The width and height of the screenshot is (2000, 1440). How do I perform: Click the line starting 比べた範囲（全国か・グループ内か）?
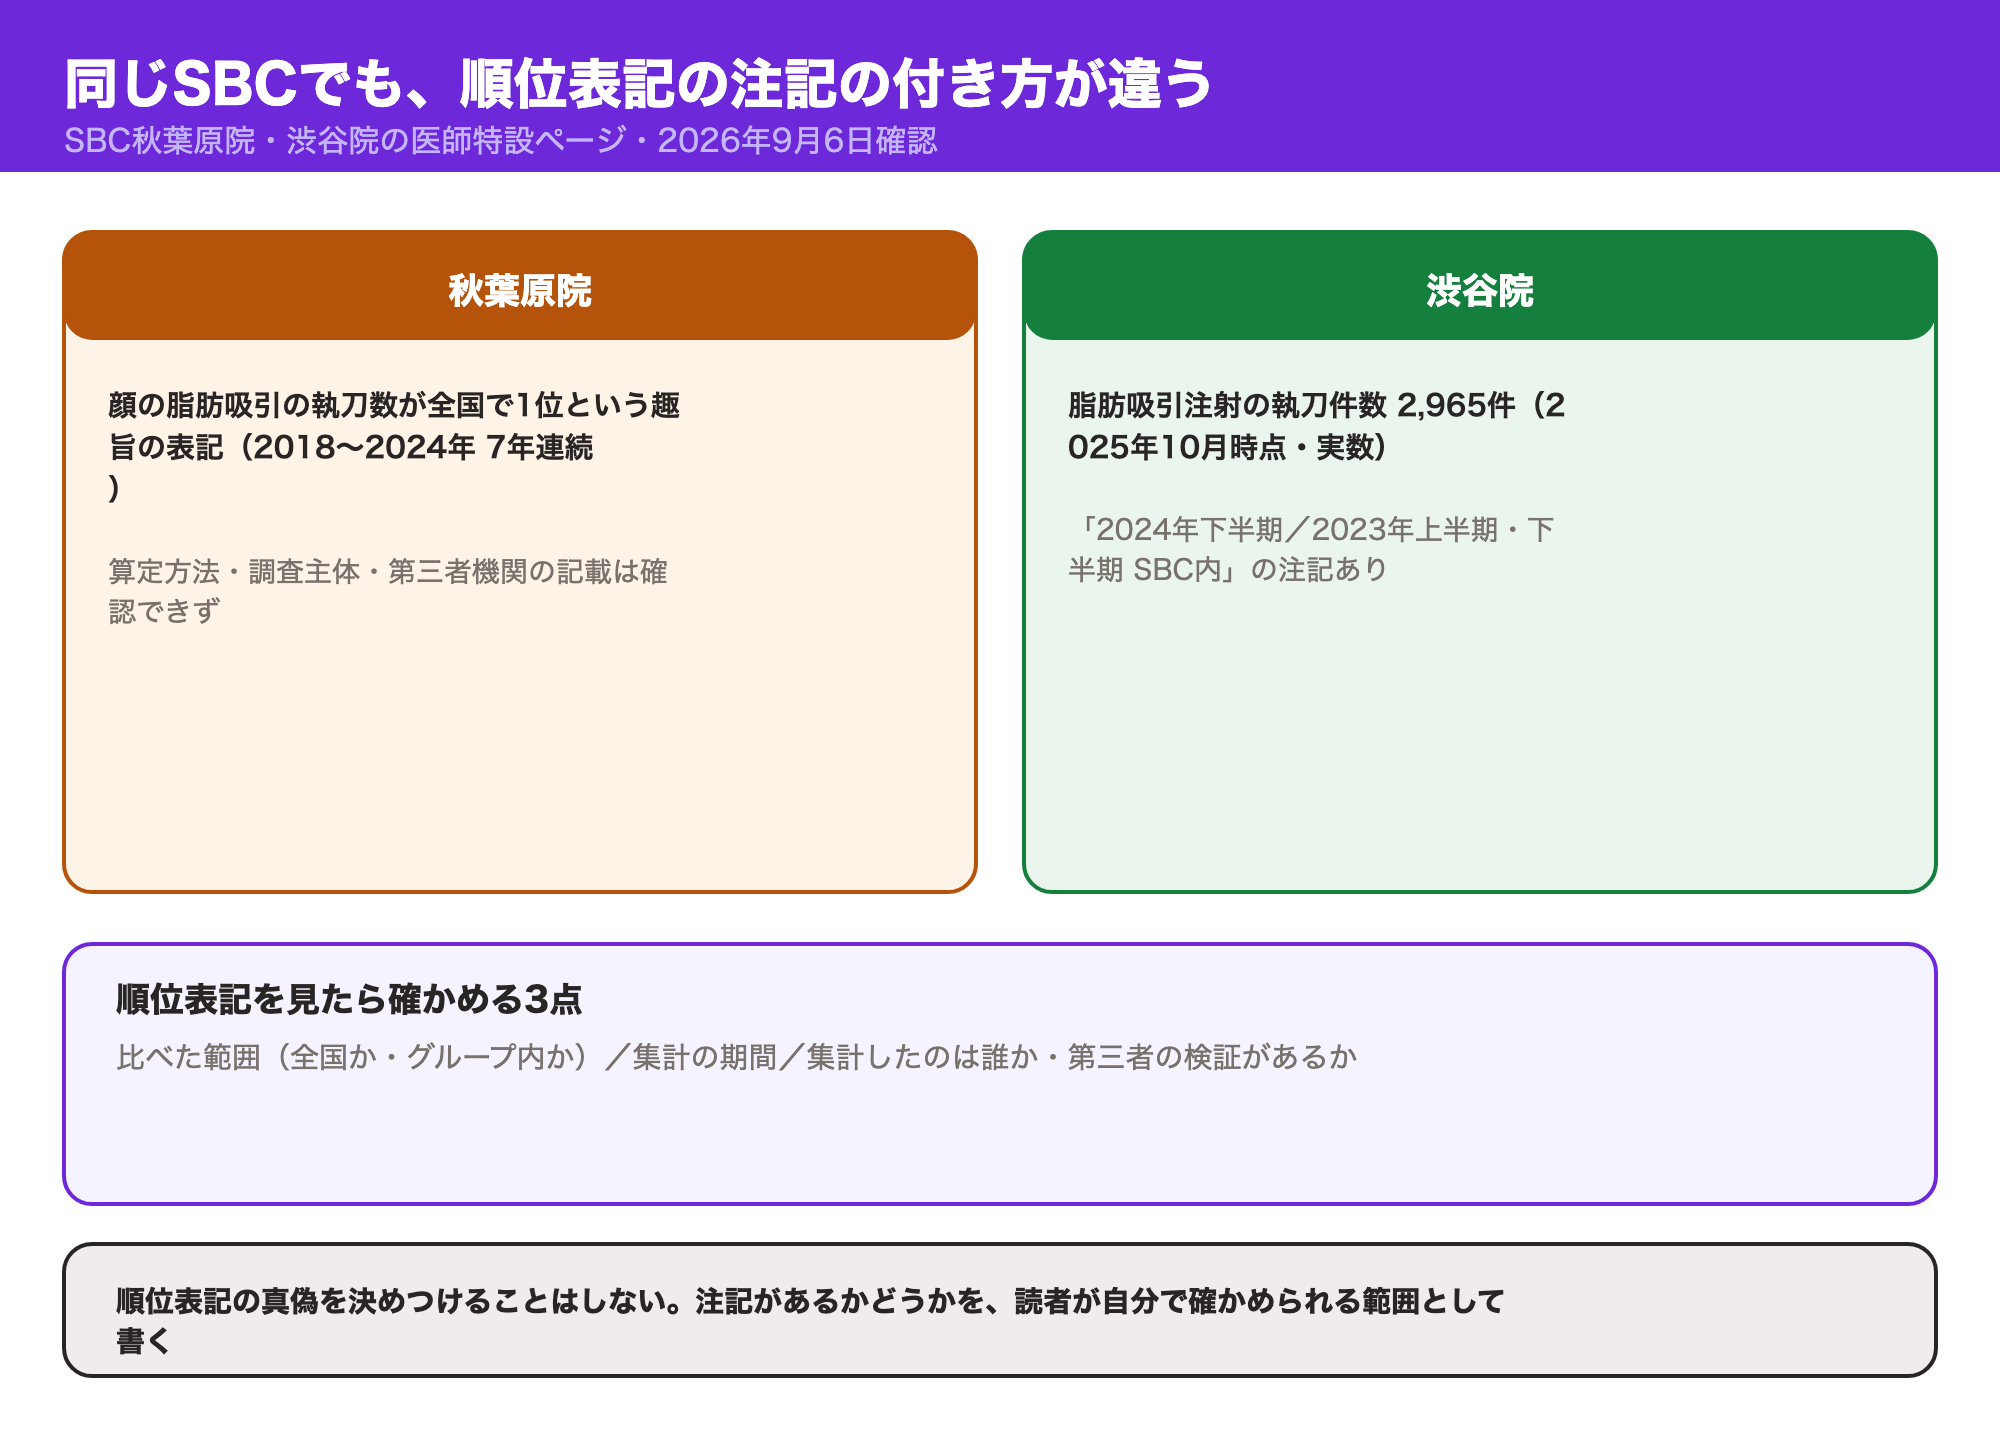click(736, 1057)
